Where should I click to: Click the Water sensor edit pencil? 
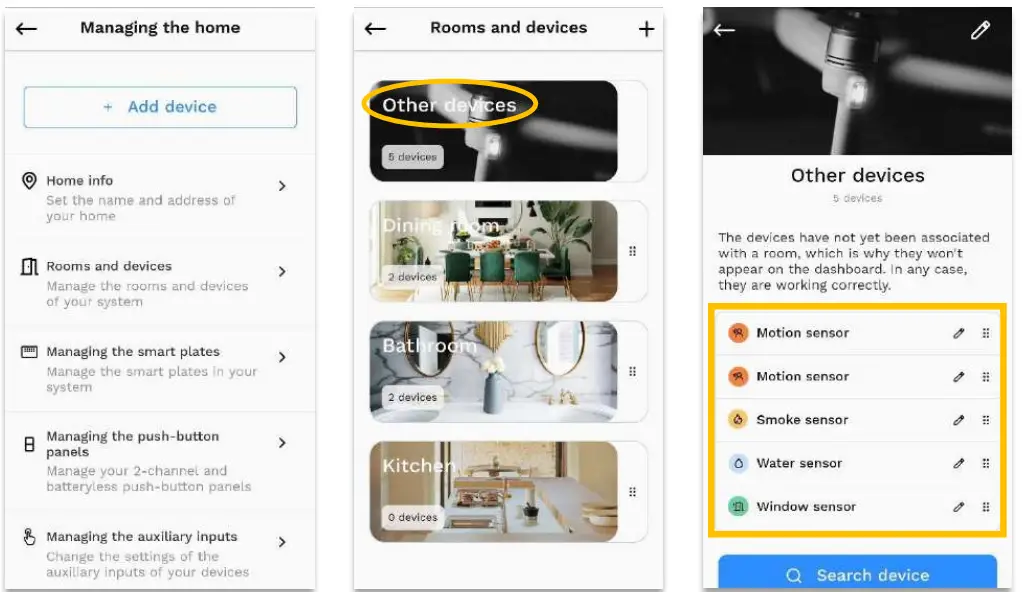(x=958, y=464)
